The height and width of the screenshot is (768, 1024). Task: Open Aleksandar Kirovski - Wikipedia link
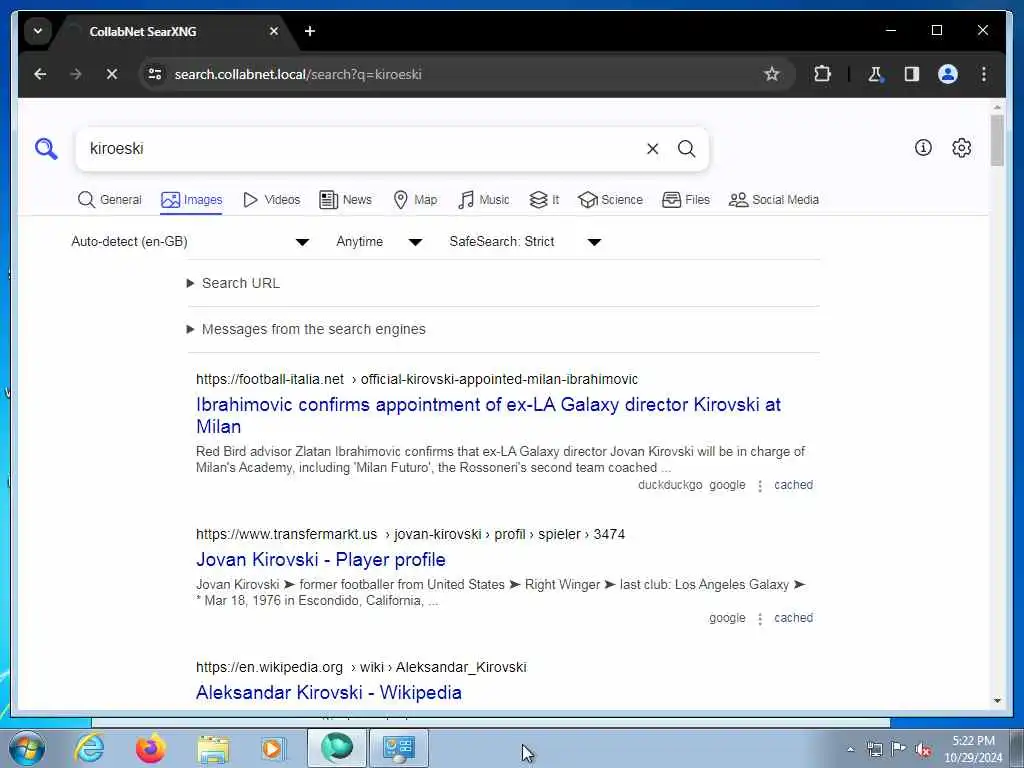[328, 692]
